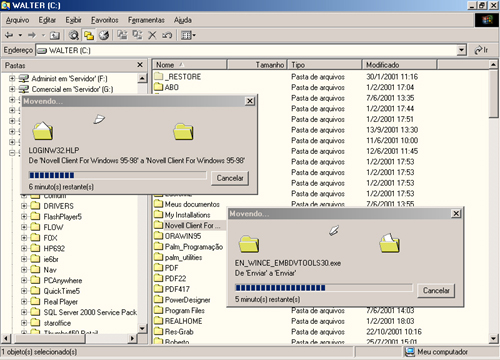The width and height of the screenshot is (500, 360).
Task: Sort by the Tamanho column header
Action: 257,65
